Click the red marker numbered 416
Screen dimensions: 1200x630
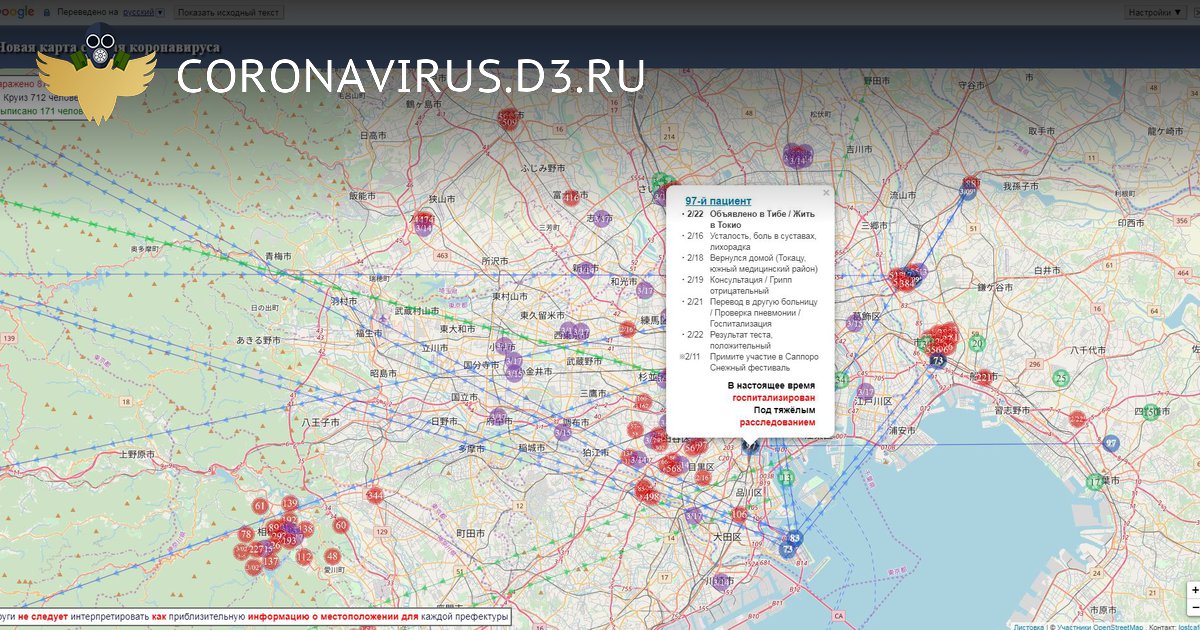tap(571, 198)
